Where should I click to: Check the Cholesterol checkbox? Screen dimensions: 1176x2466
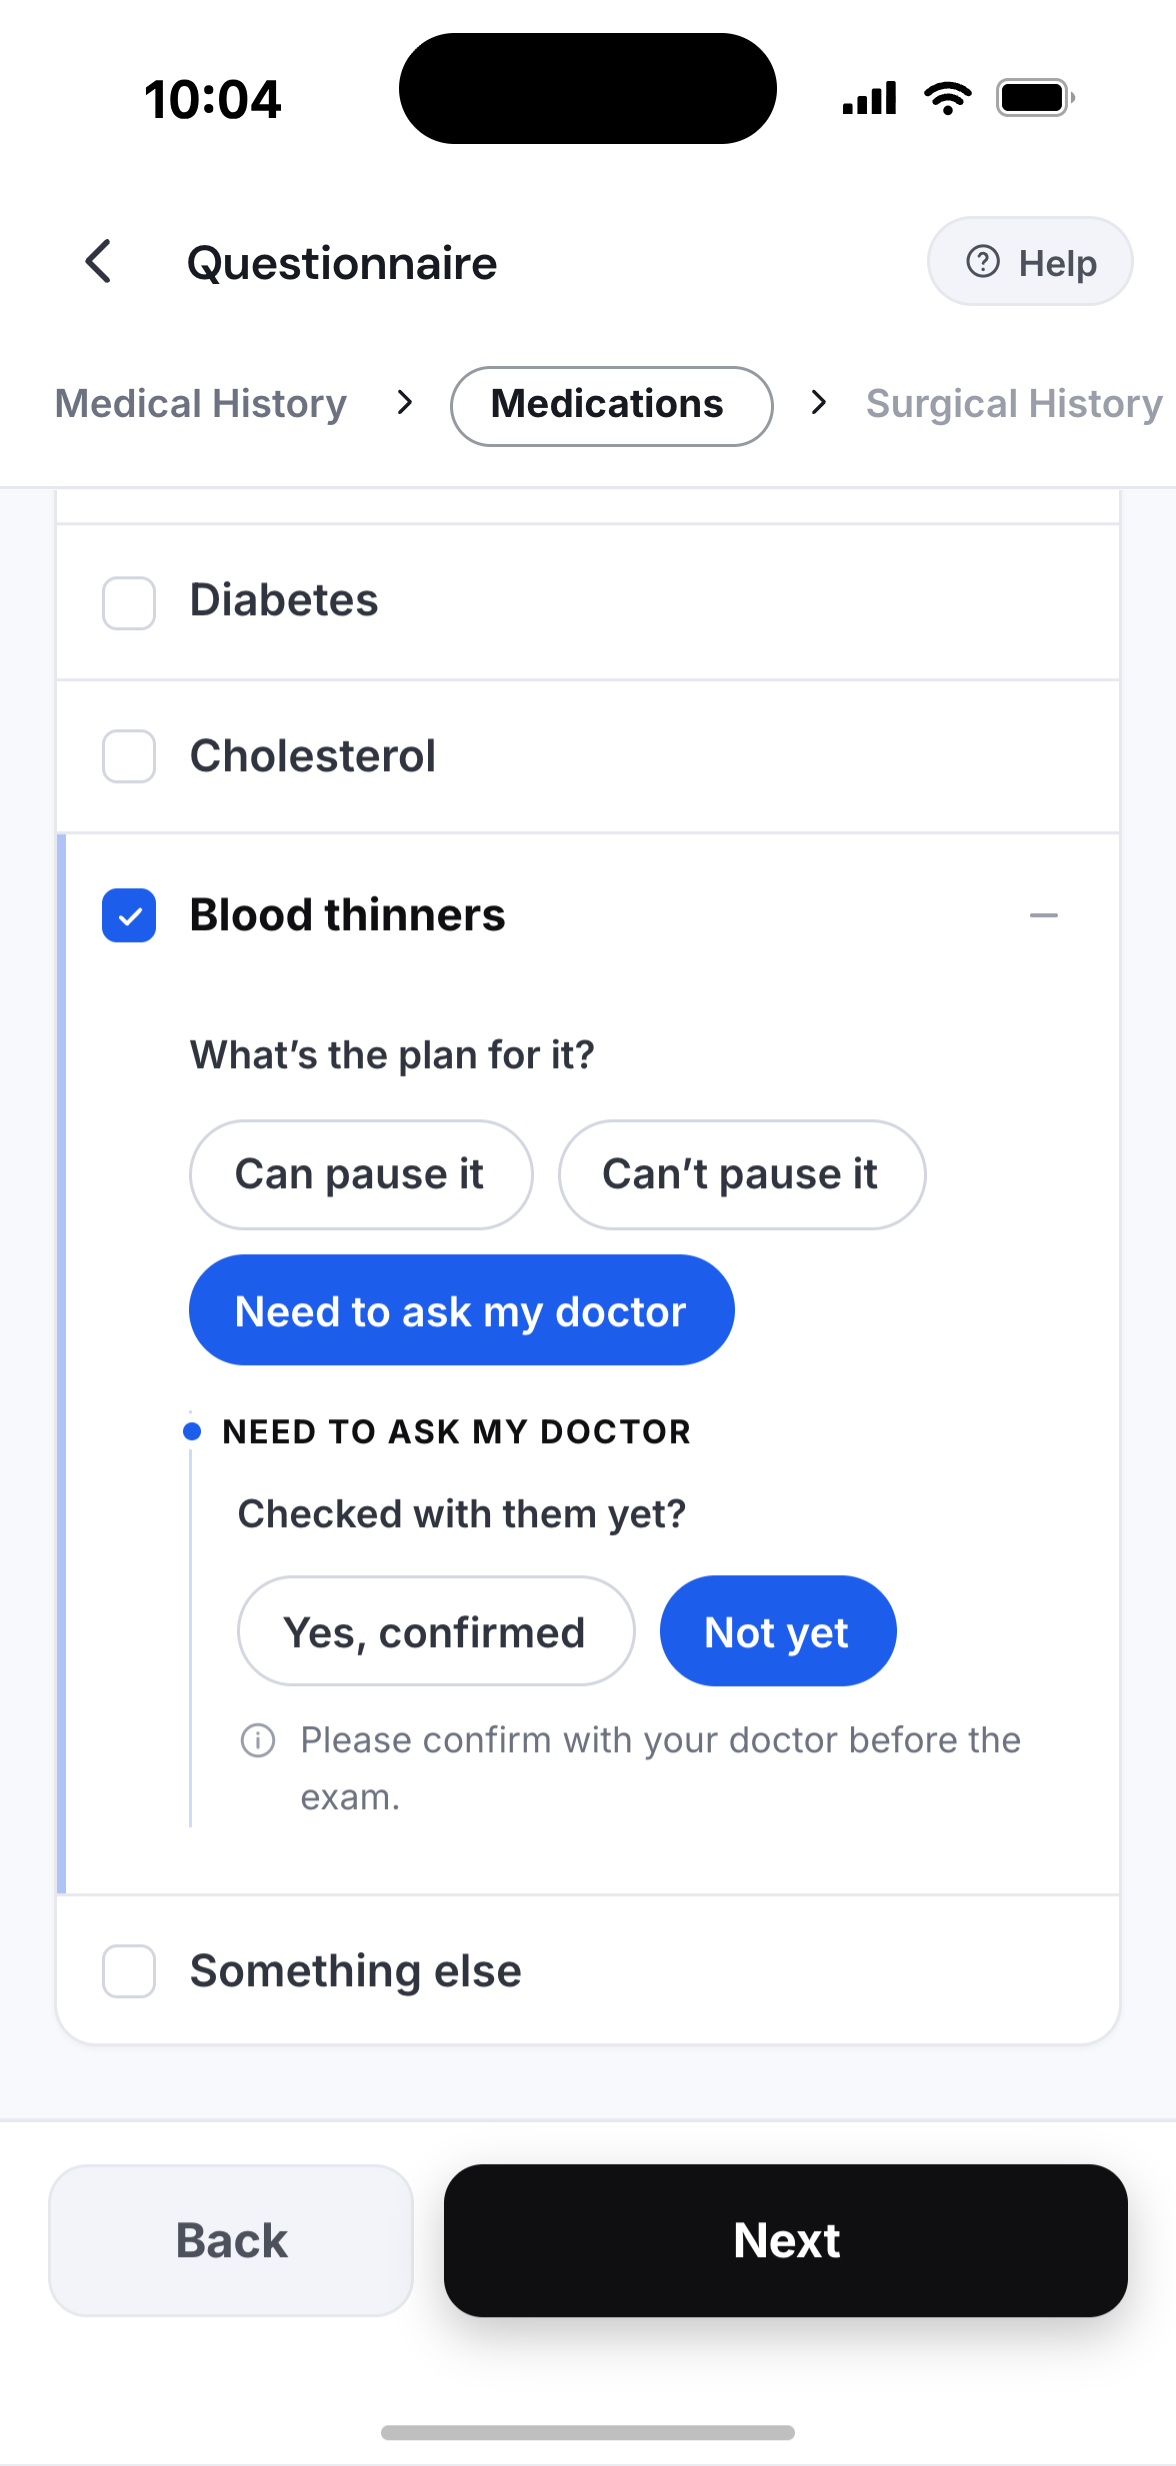tap(129, 756)
